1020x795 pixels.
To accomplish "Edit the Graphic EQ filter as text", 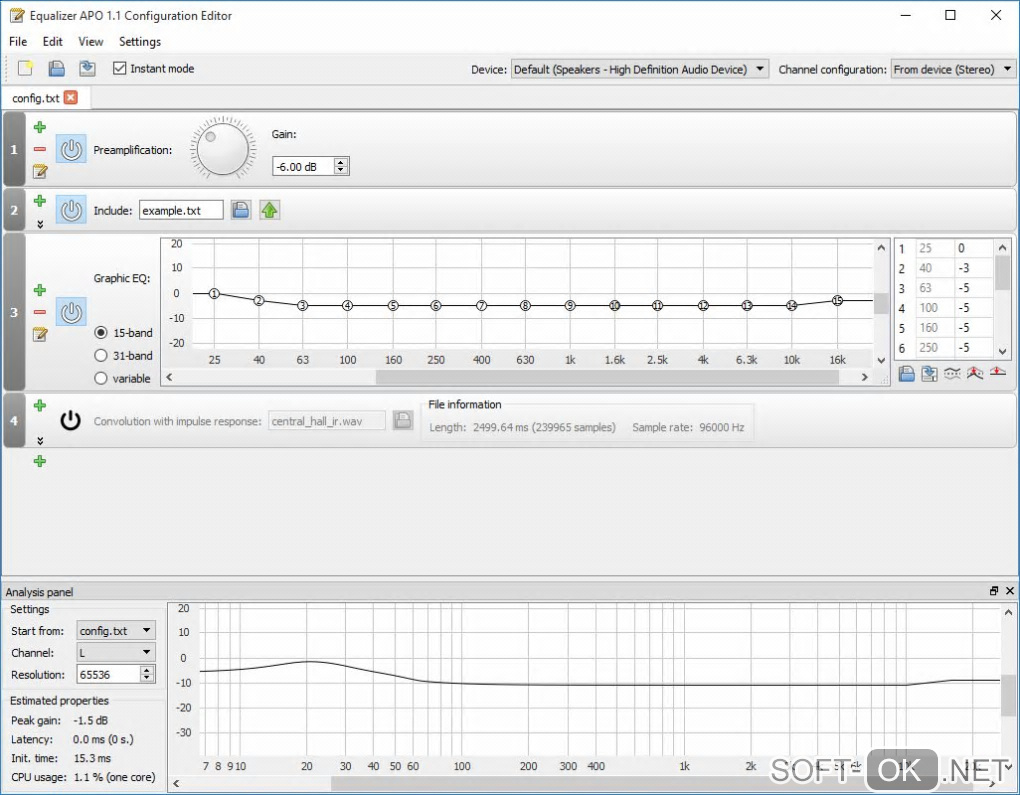I will [x=40, y=334].
